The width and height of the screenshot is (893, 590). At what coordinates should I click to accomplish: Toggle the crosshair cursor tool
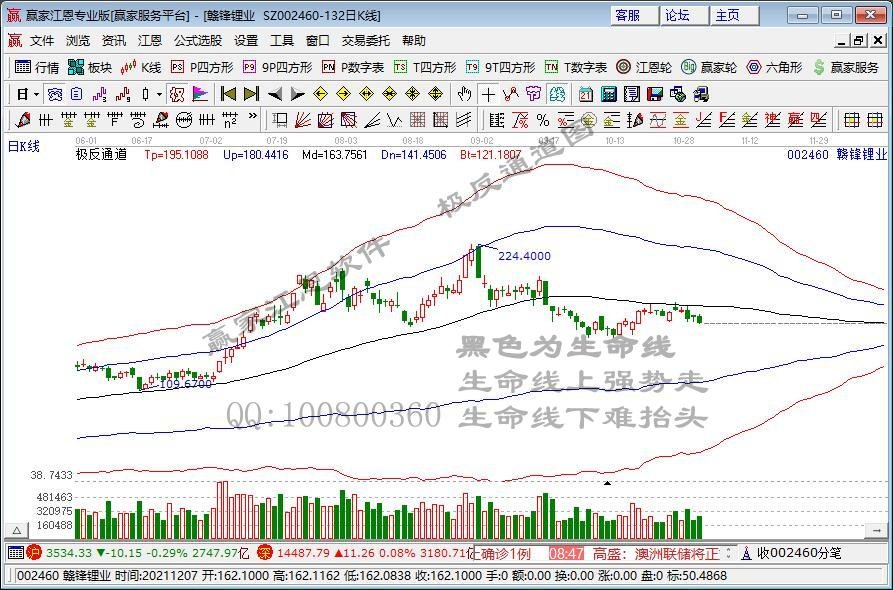pos(488,94)
